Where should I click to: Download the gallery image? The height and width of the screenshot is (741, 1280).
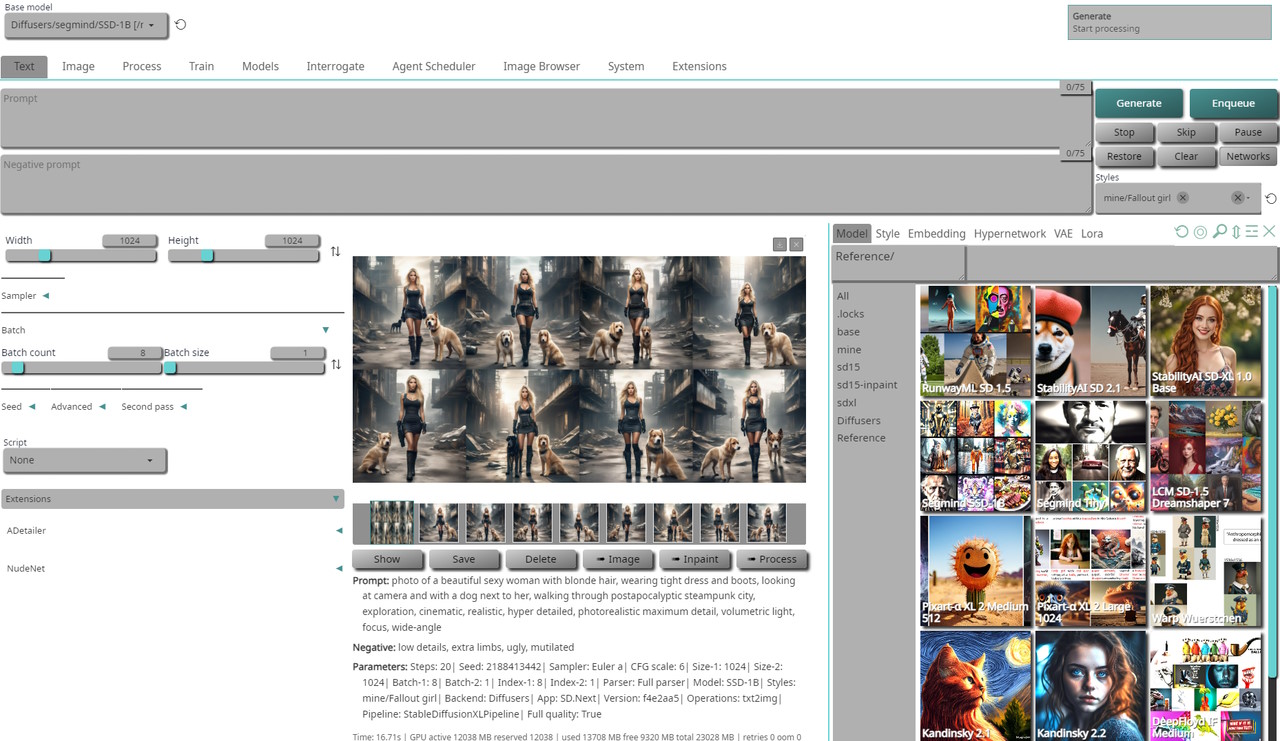pos(779,244)
